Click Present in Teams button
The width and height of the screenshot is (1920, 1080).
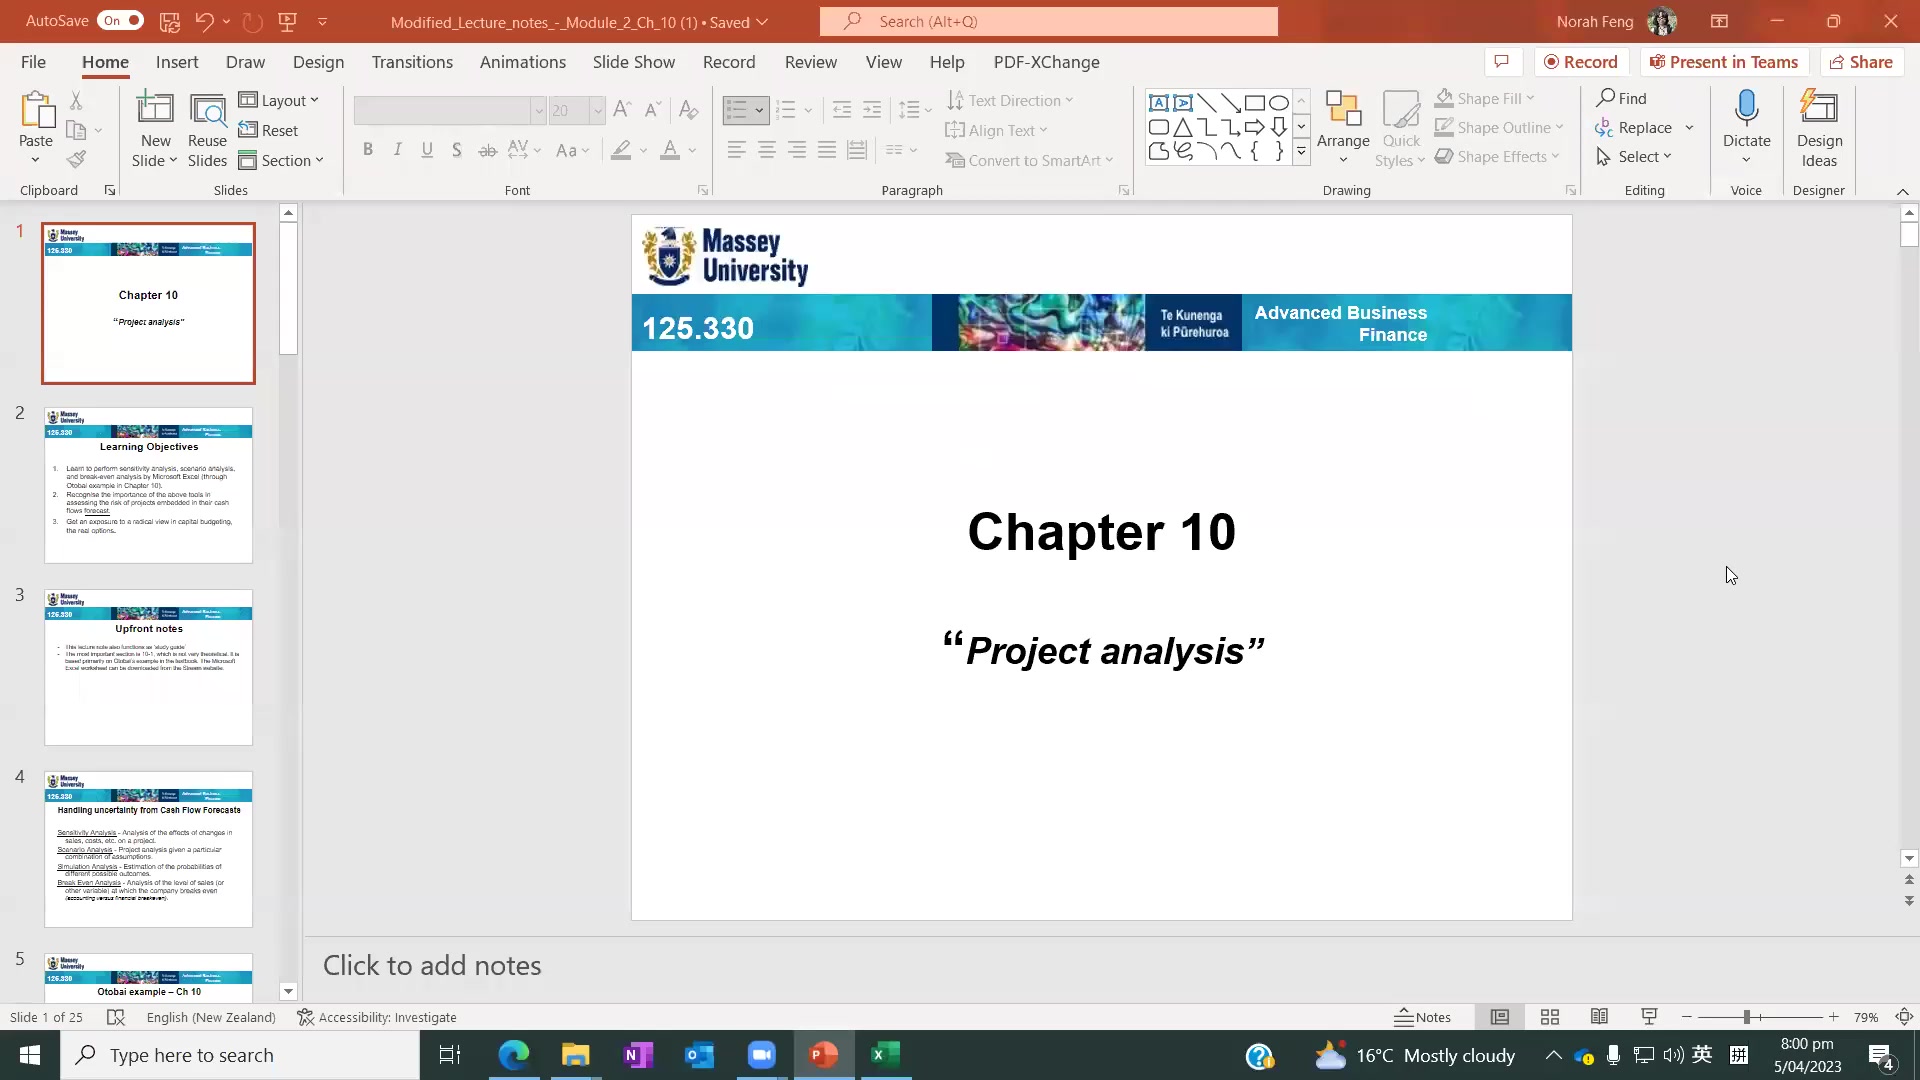(x=1724, y=61)
